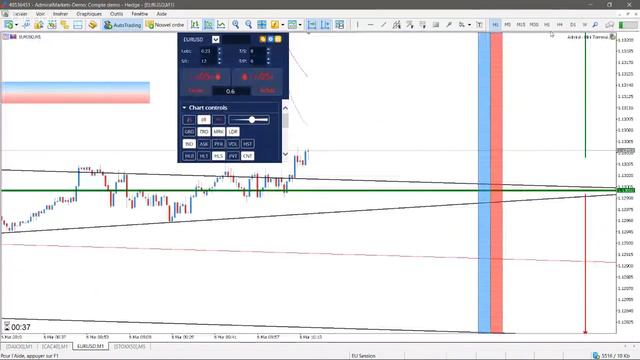Screen dimensions: 640x360
Task: Toggle the auto scroll chart icon
Action: [312, 25]
